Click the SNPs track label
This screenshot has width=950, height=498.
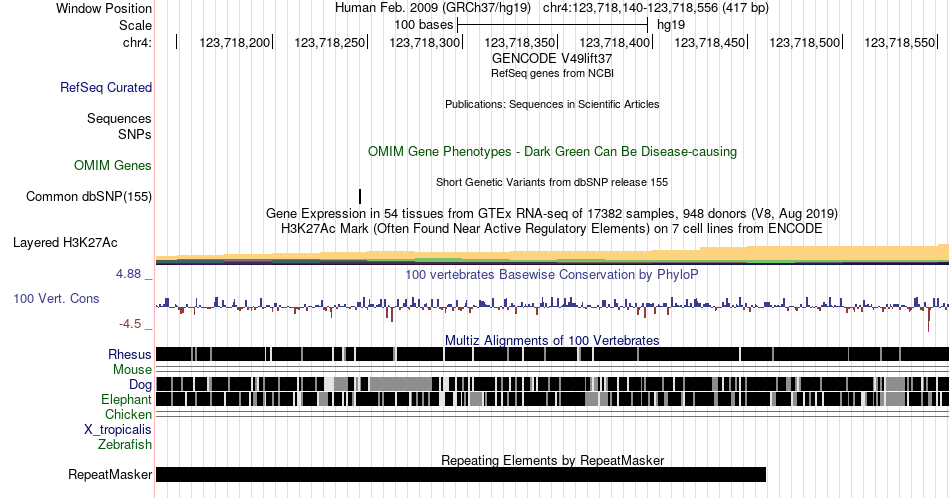click(x=135, y=134)
